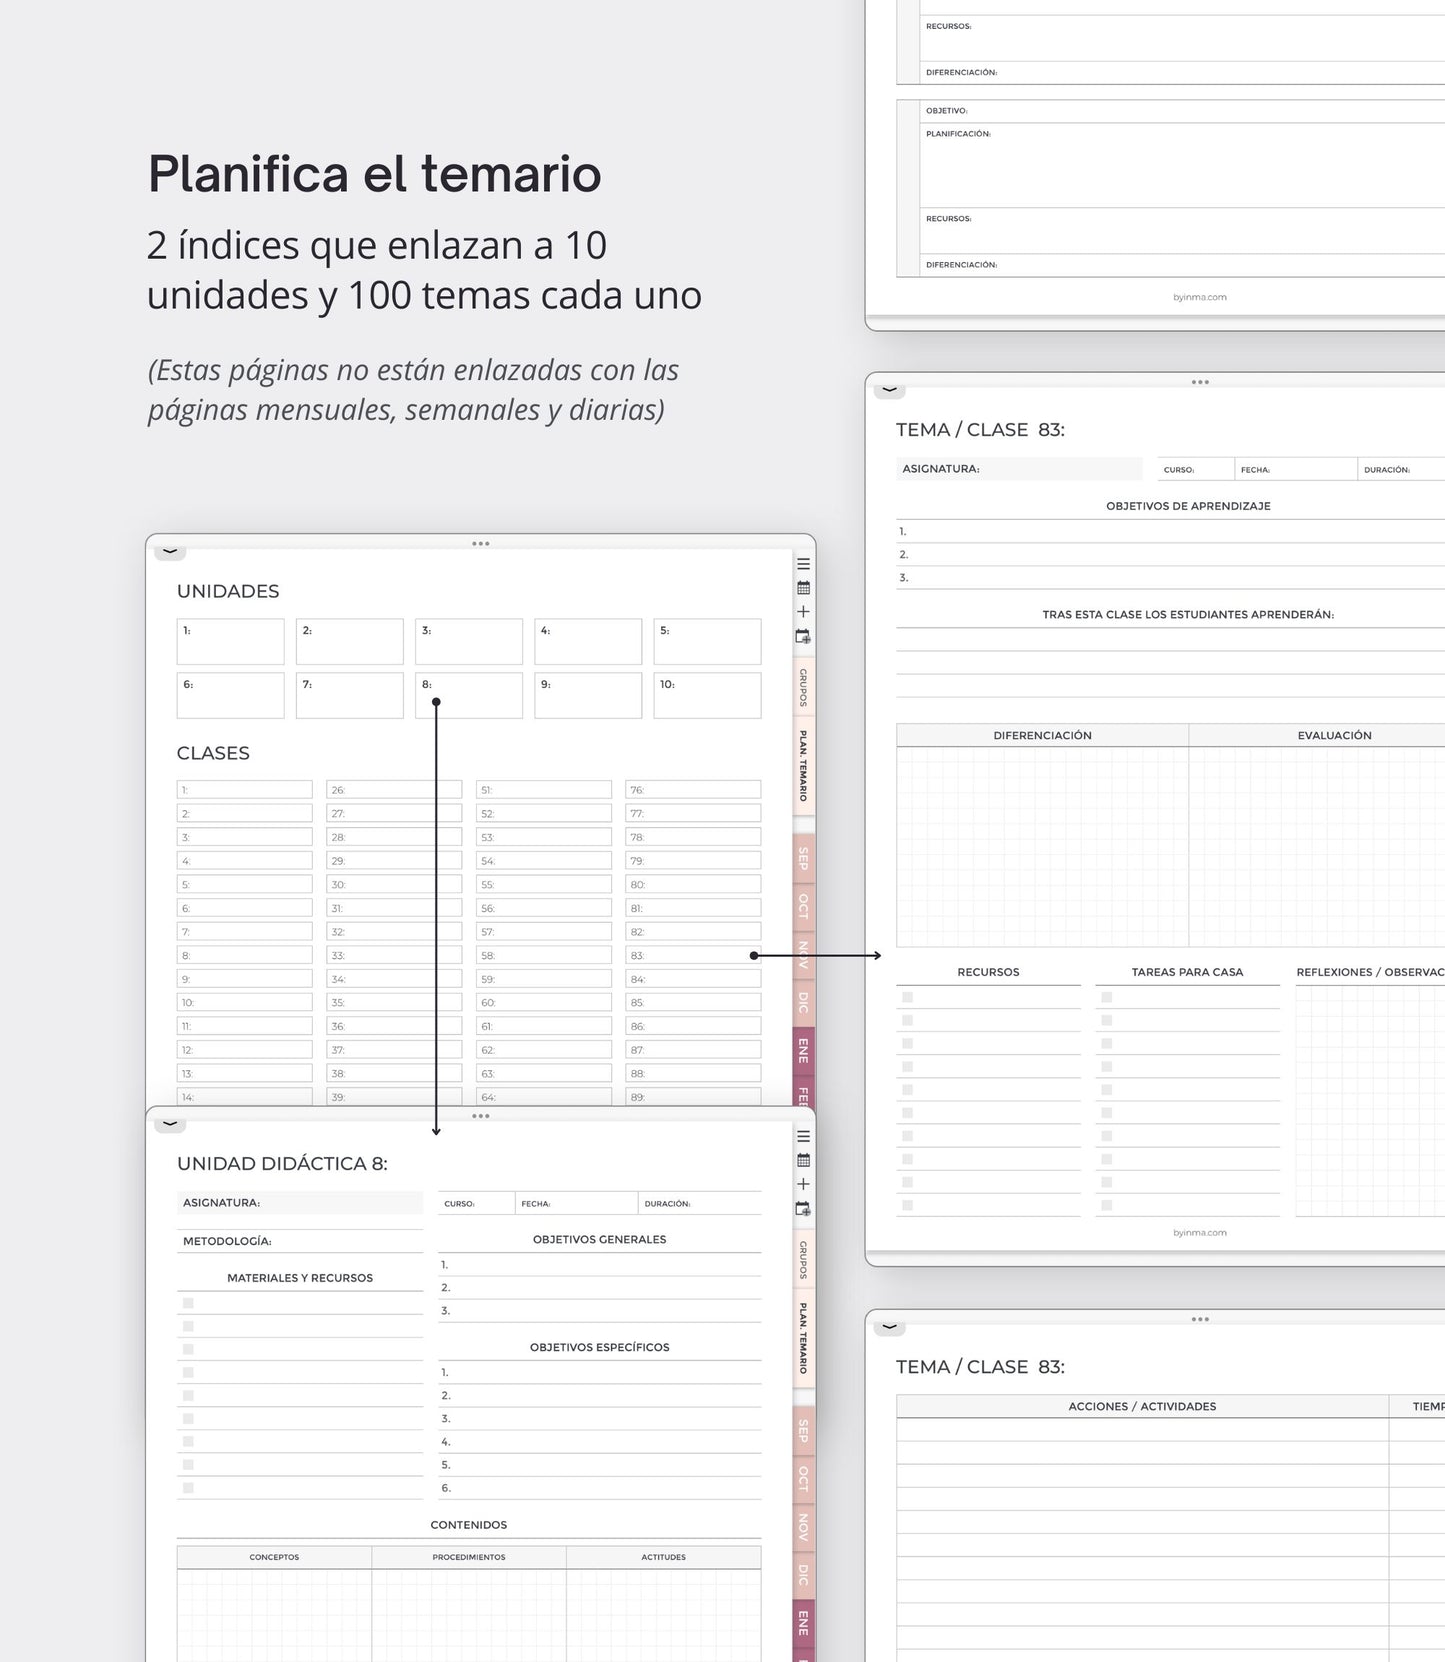
Task: Tap Curso field on Unidad Didáctica 8 page
Action: click(x=476, y=1203)
